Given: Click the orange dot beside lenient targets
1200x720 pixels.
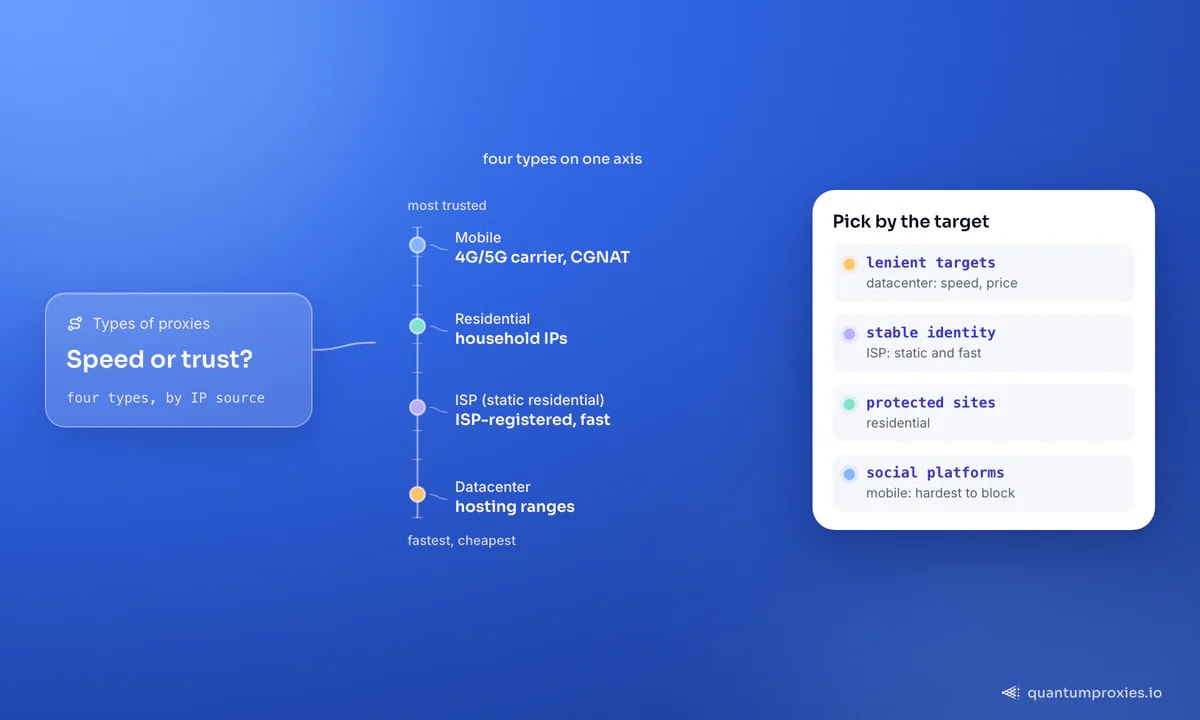Looking at the screenshot, I should click(x=849, y=264).
